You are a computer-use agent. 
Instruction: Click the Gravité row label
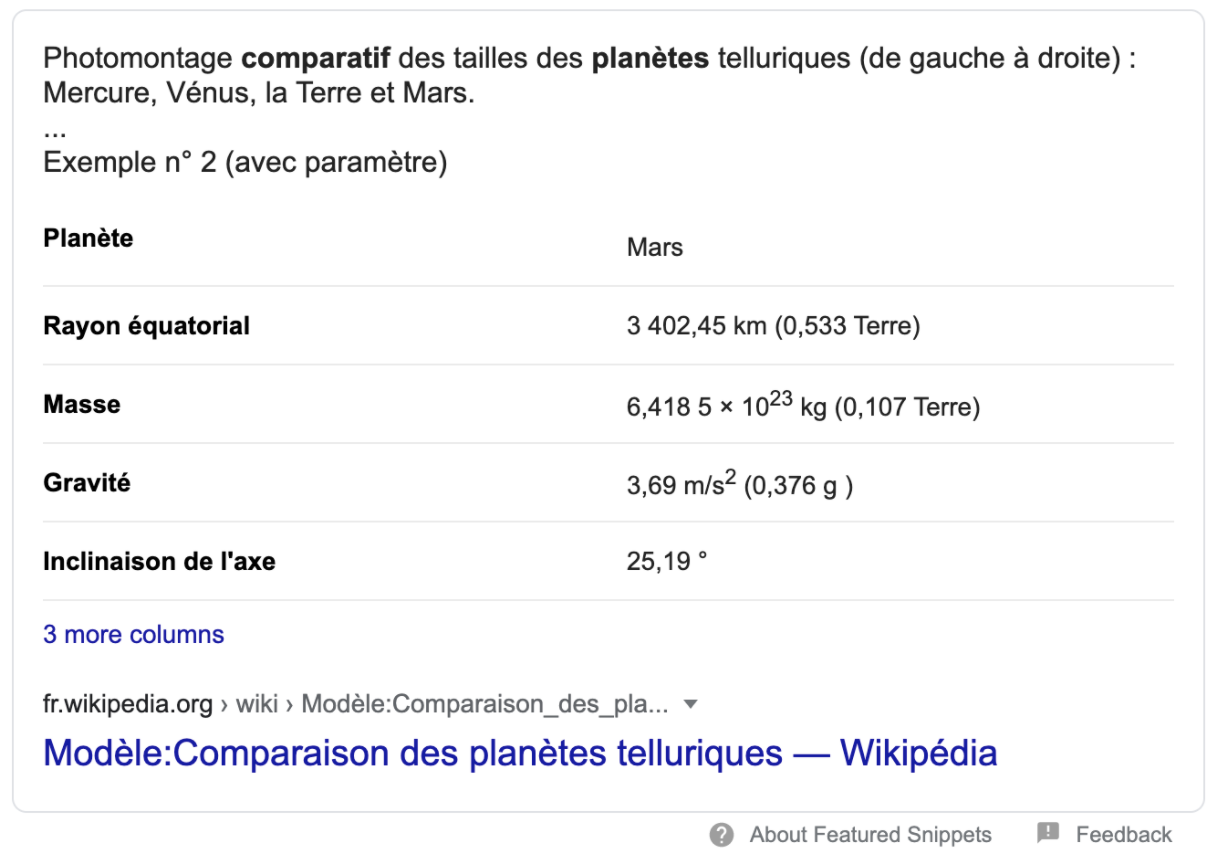(x=87, y=483)
